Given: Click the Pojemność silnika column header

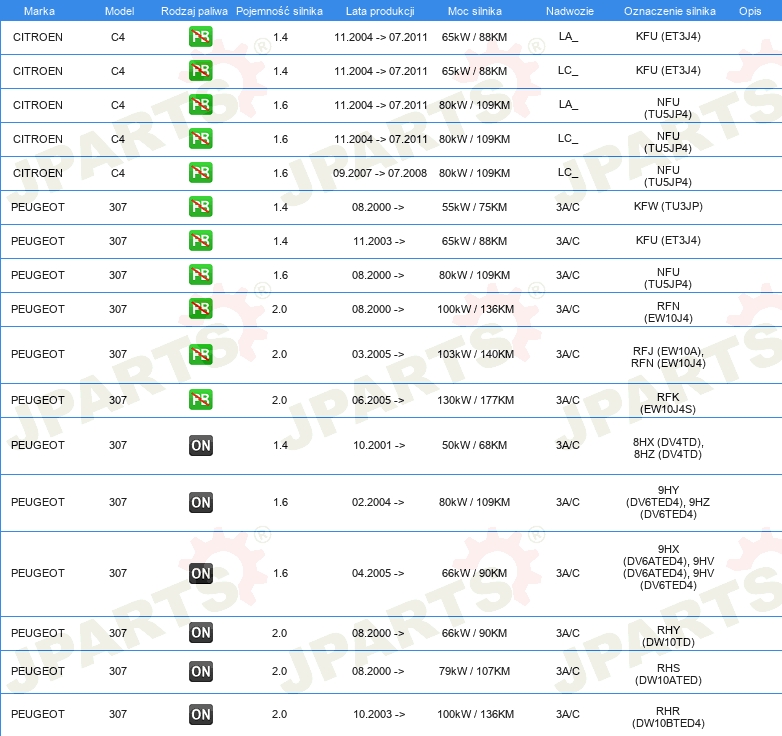Looking at the screenshot, I should (x=279, y=11).
